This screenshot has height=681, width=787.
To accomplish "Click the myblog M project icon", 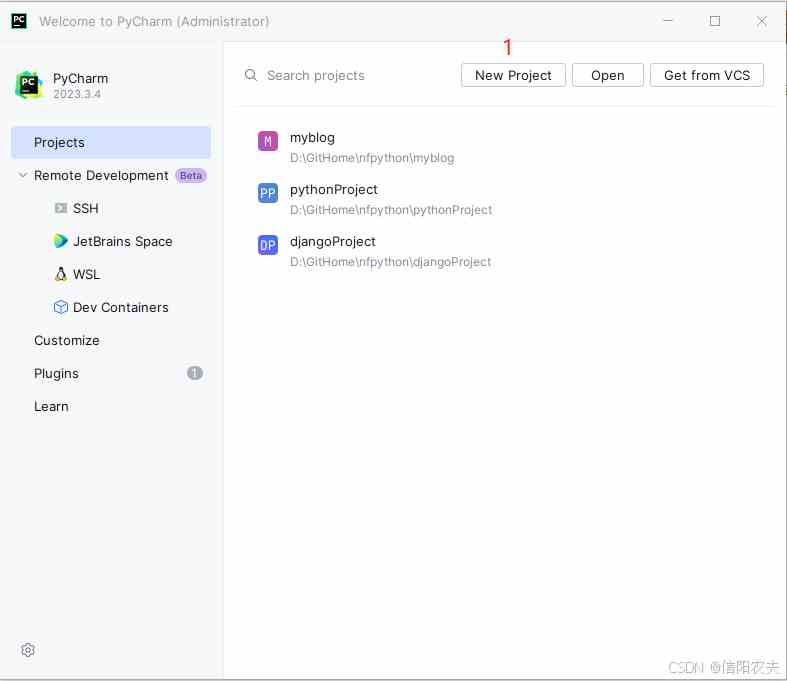I will tap(268, 141).
